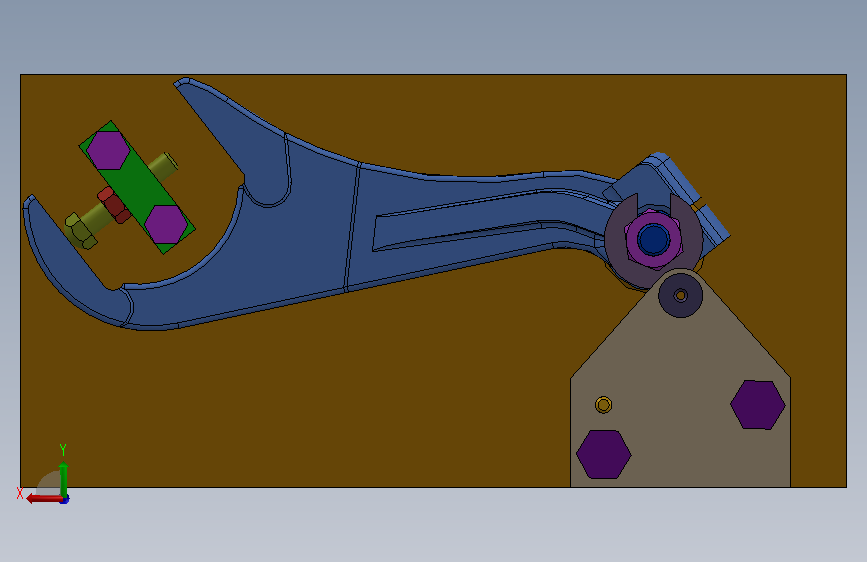867x562 pixels.
Task: Select the small gold pin on gray bracket
Action: pos(603,405)
